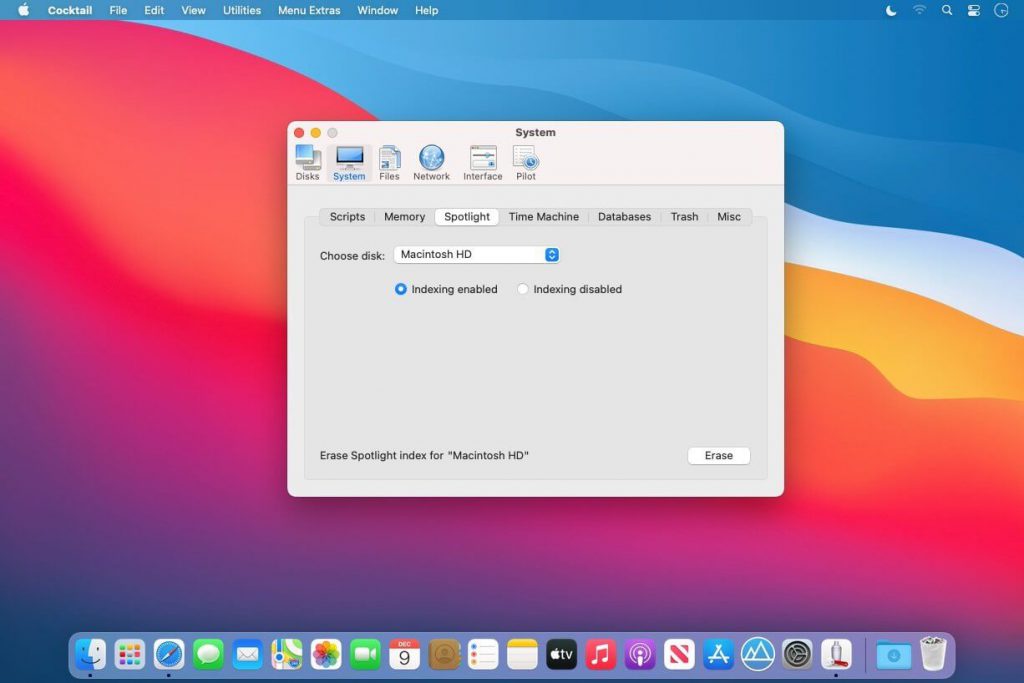The width and height of the screenshot is (1024, 683).
Task: Switch to the Databases tab
Action: 624,217
